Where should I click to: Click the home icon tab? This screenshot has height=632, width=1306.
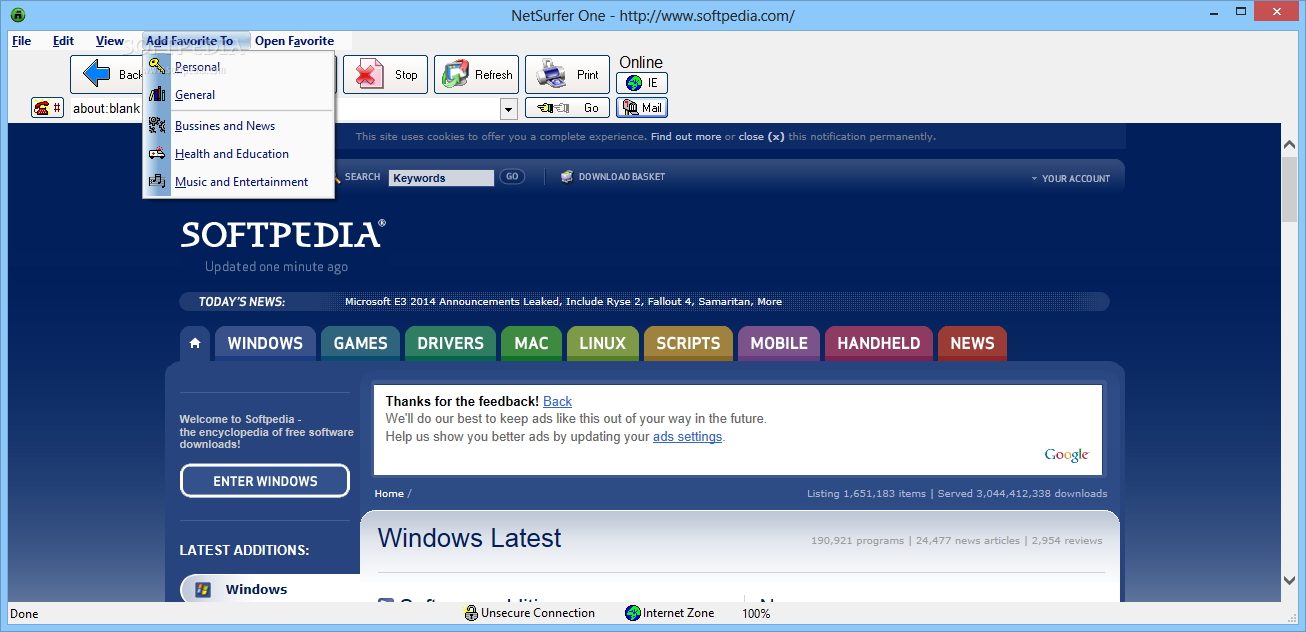pos(195,343)
